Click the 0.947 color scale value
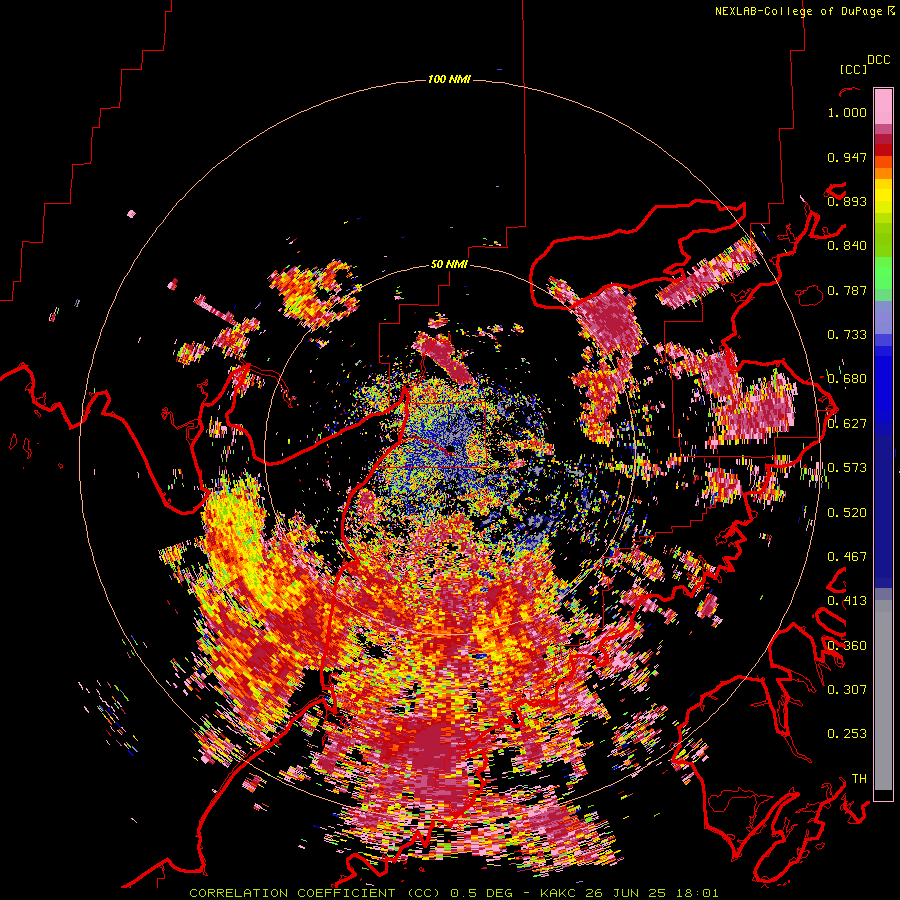Image resolution: width=900 pixels, height=900 pixels. click(x=847, y=157)
